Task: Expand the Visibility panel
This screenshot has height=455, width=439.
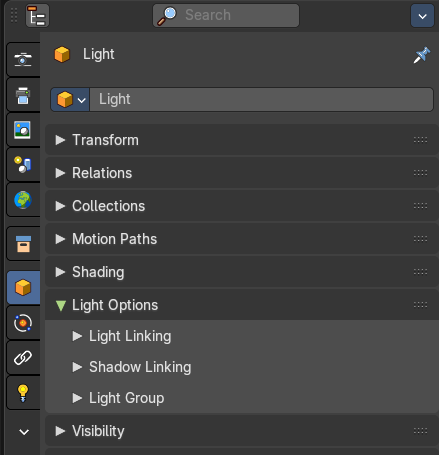Action: pos(242,431)
